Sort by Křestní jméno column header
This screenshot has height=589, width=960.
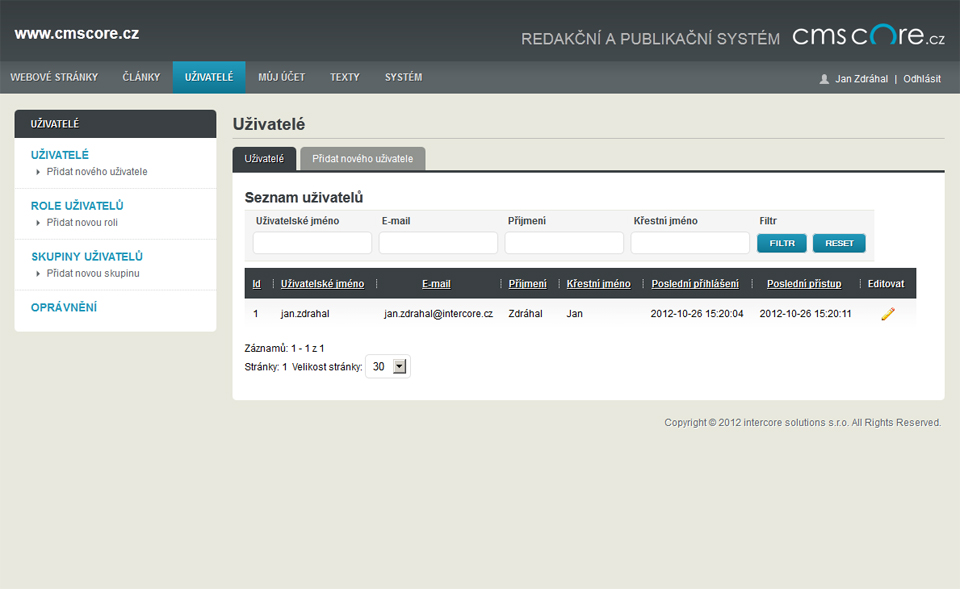click(x=598, y=283)
